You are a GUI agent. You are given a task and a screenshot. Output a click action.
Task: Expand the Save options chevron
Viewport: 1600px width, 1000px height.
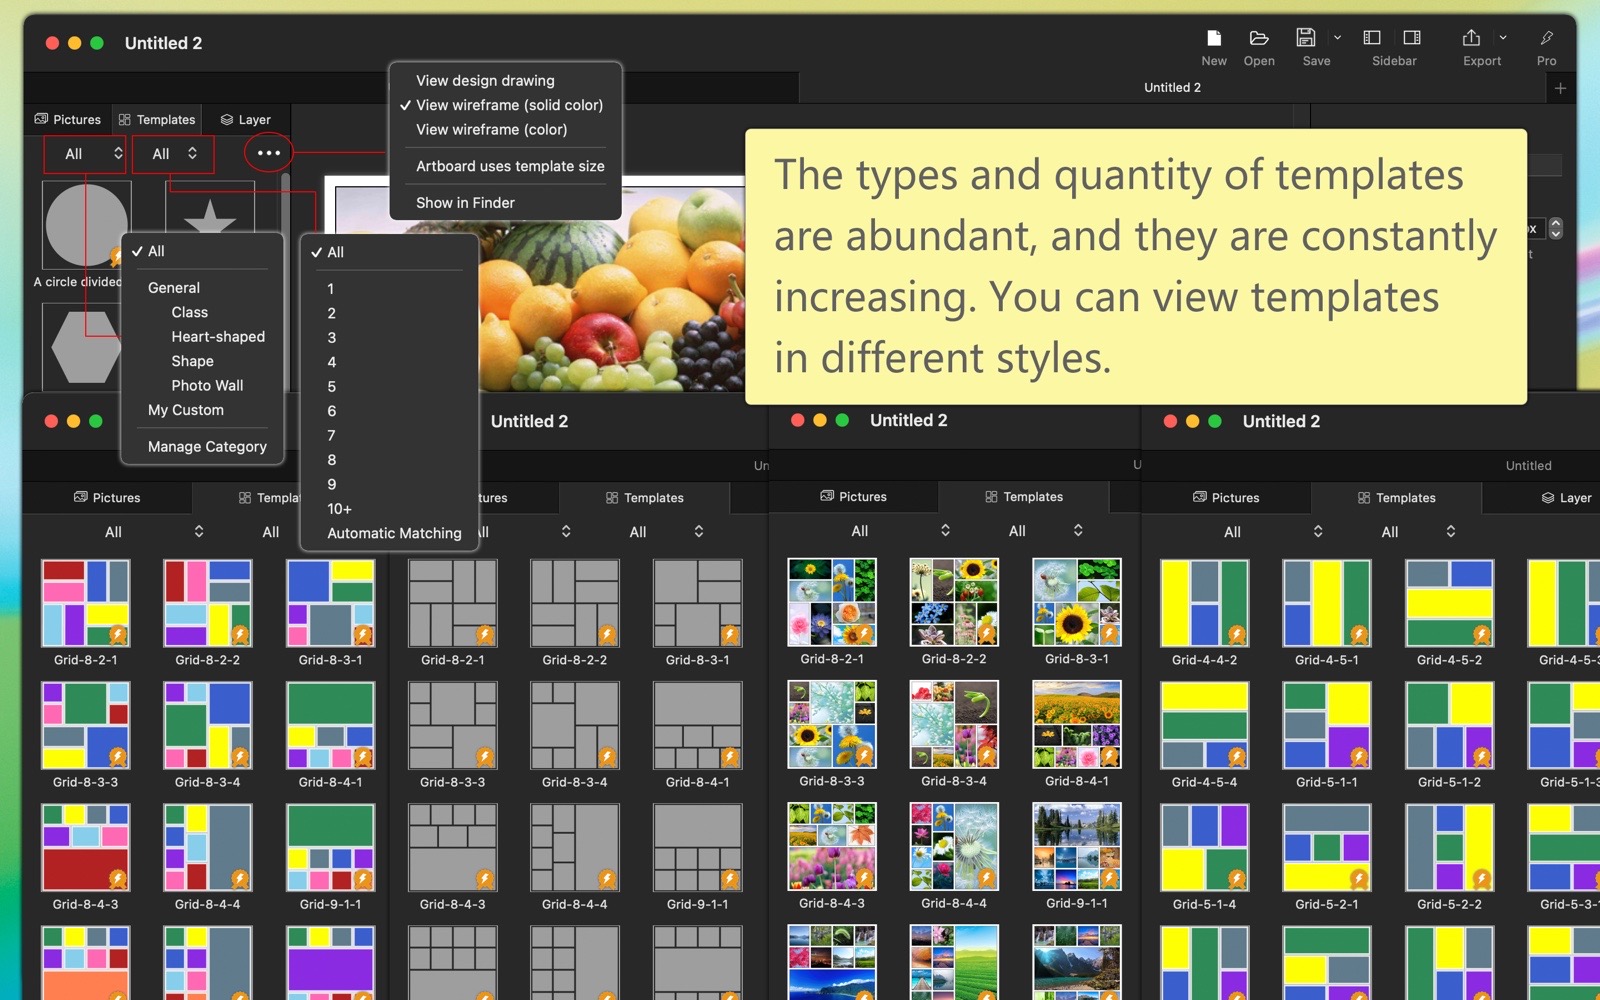click(x=1337, y=38)
